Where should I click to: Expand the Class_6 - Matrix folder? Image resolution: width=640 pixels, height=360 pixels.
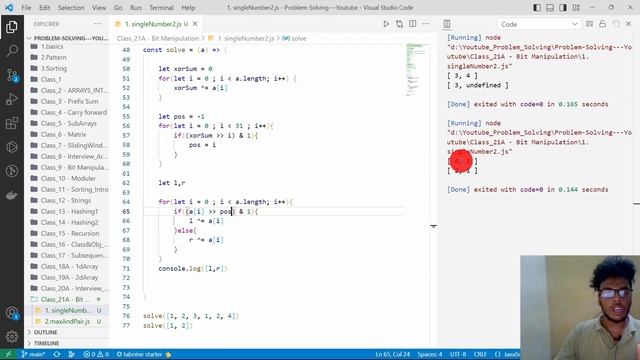(67, 134)
